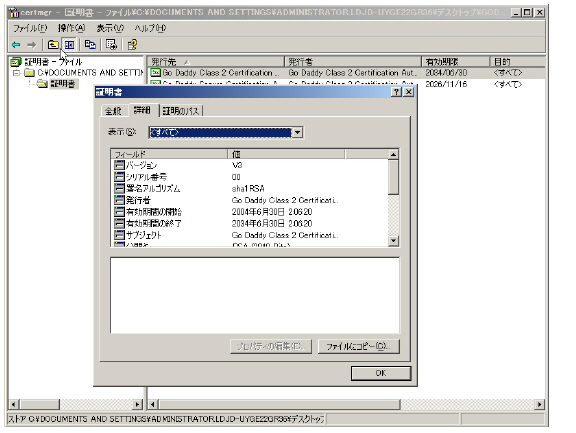Sort by the 発行先 column header
This screenshot has width=576, height=433.
[x=216, y=62]
